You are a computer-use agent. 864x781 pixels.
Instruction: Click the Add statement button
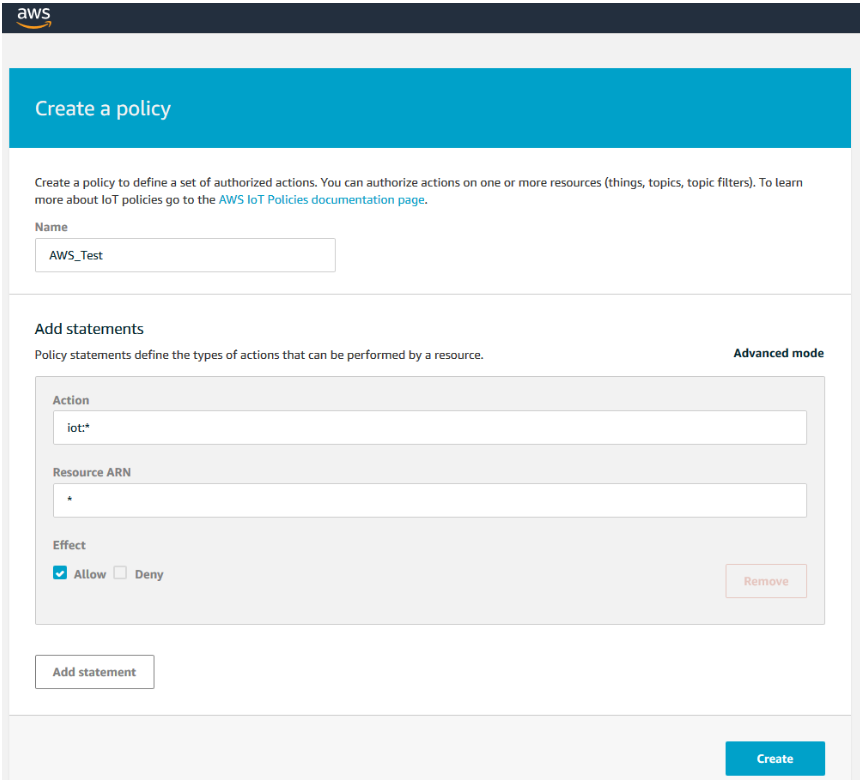(94, 672)
